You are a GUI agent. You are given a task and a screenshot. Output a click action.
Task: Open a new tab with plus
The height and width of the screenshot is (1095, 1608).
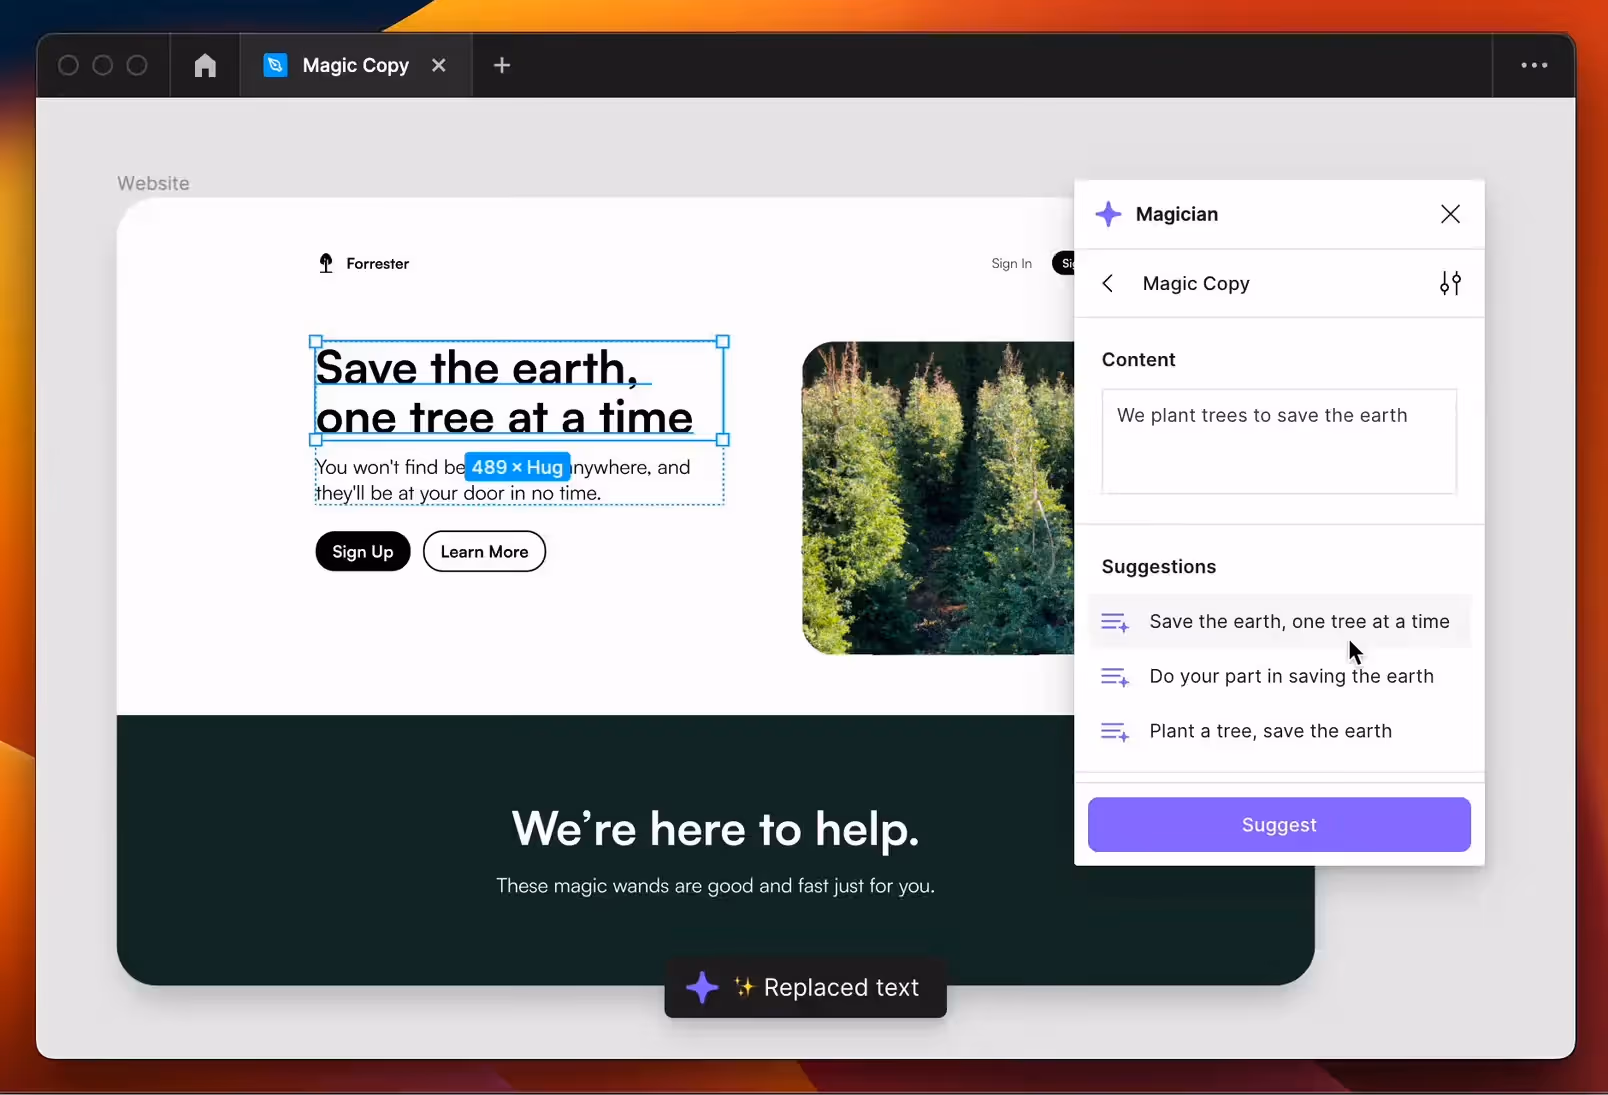[502, 66]
